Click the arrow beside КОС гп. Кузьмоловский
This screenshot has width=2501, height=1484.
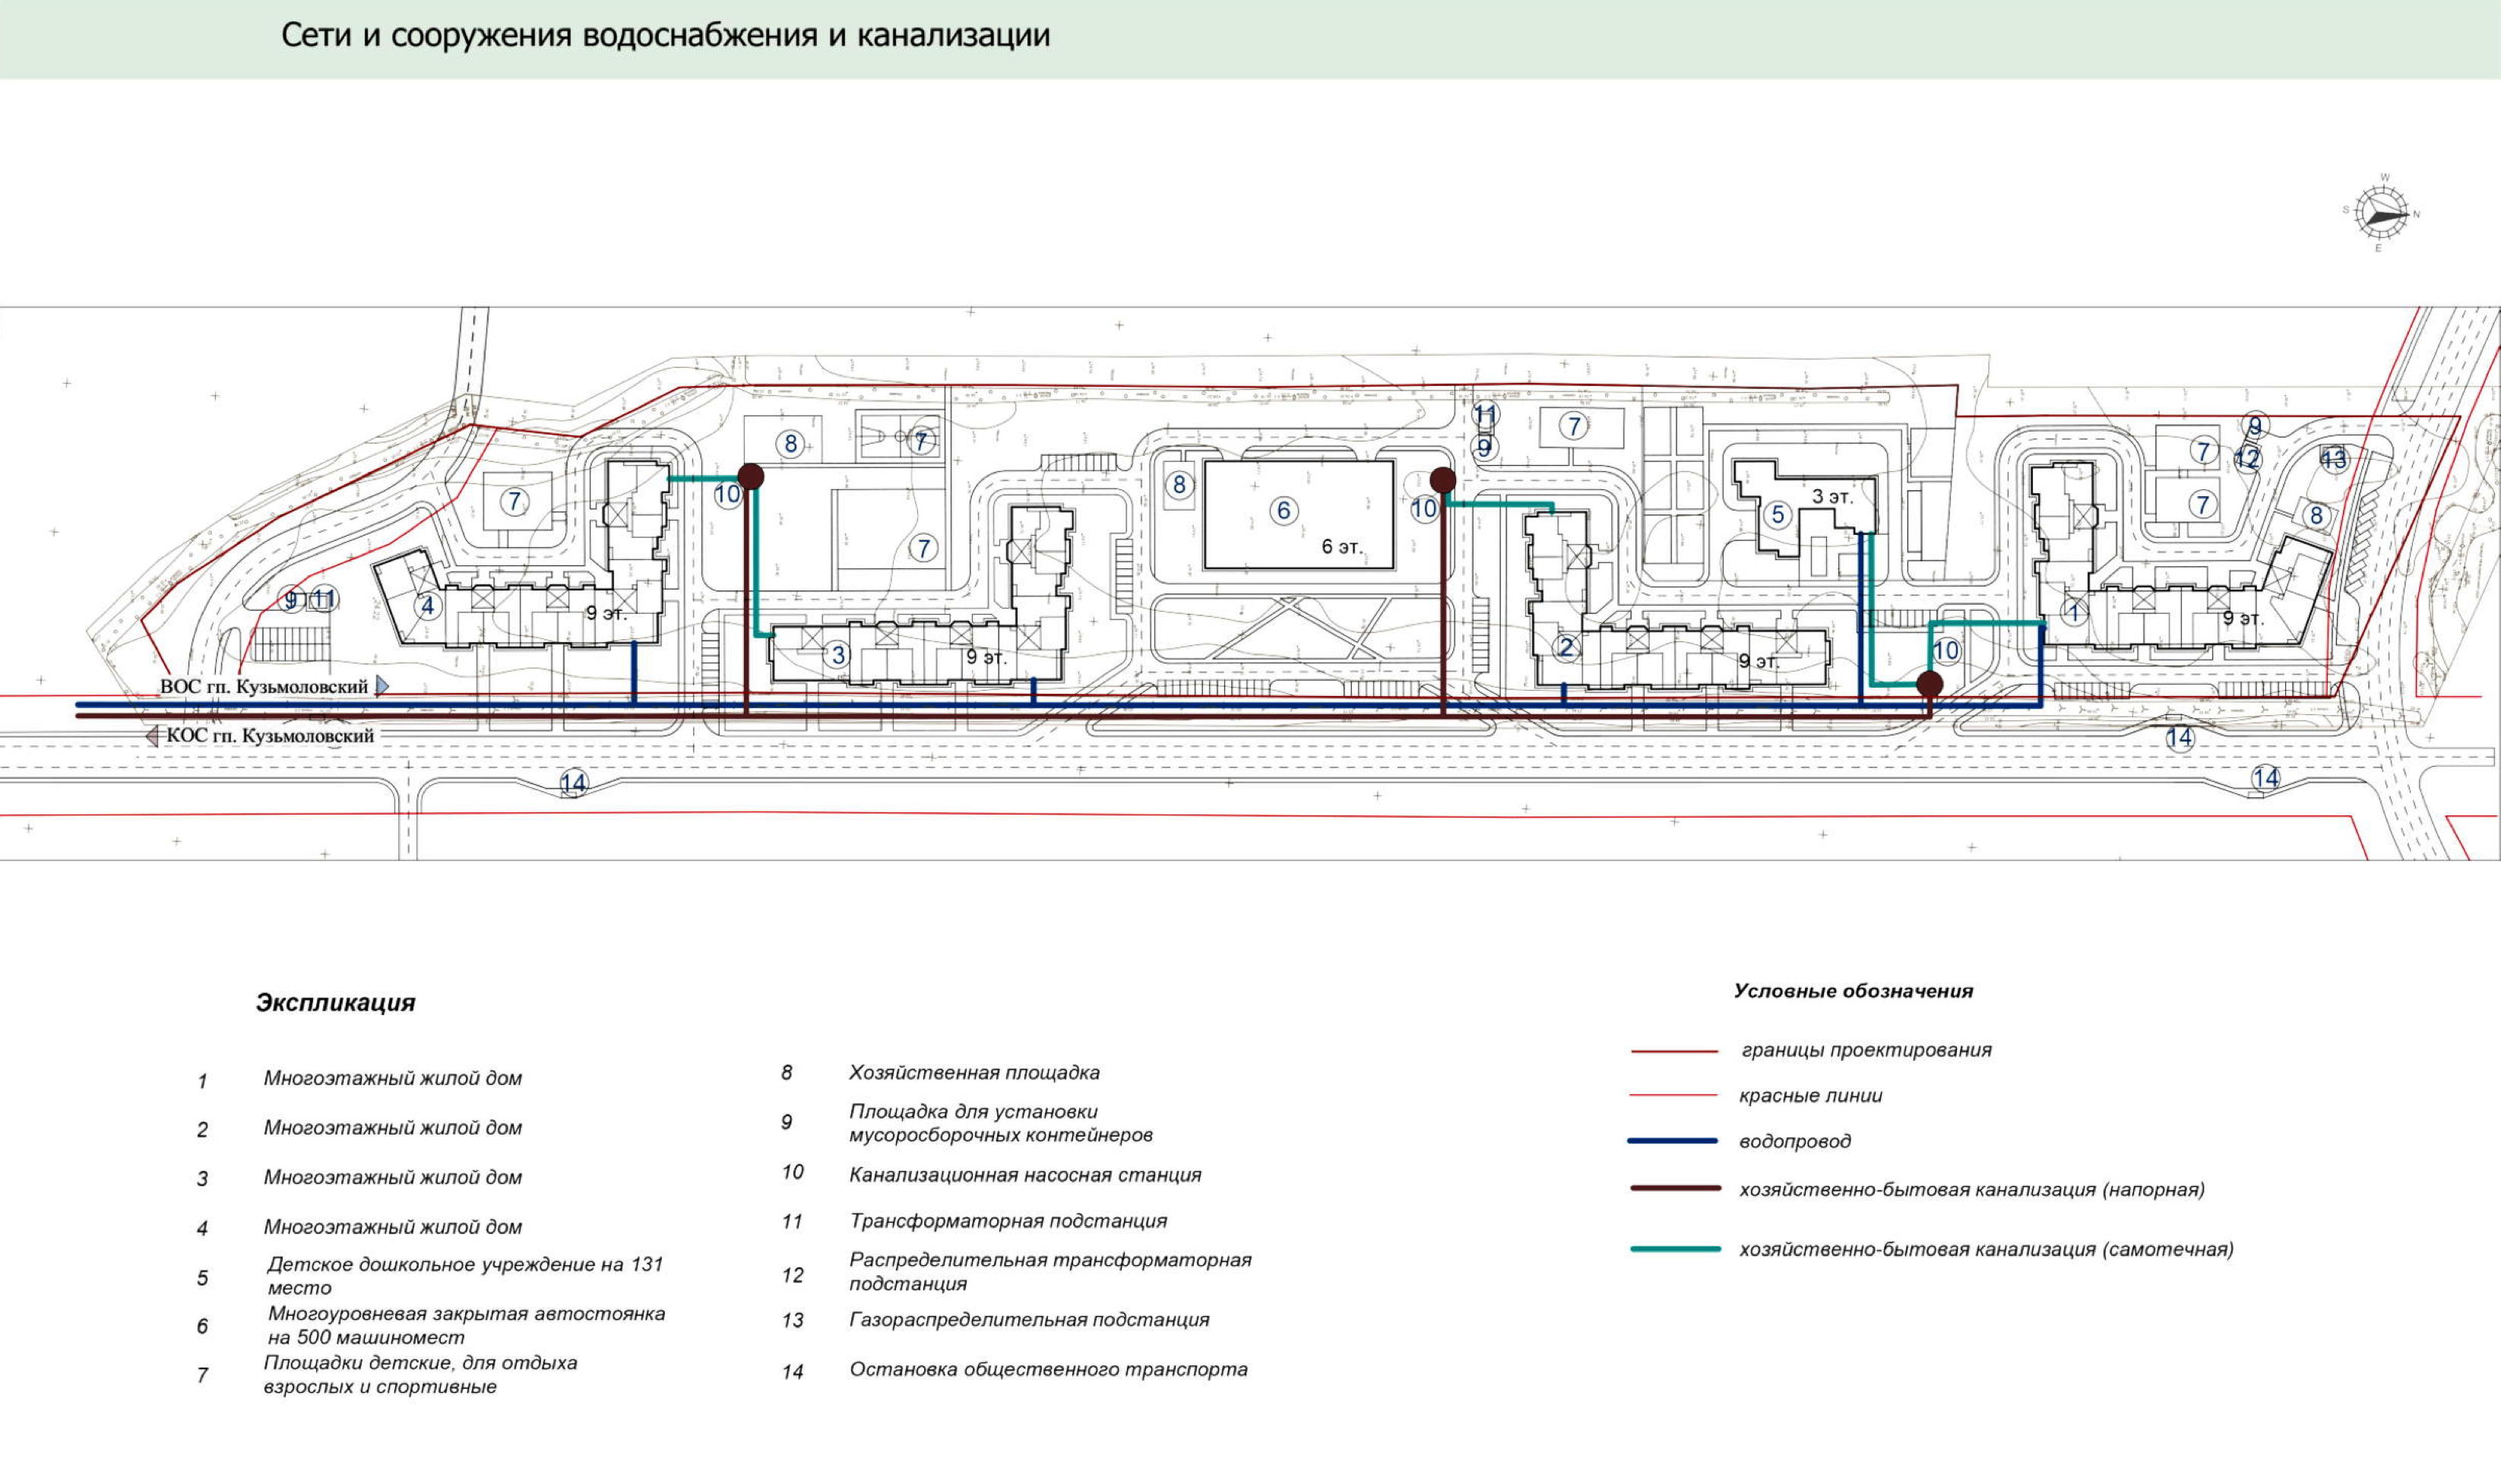152,736
